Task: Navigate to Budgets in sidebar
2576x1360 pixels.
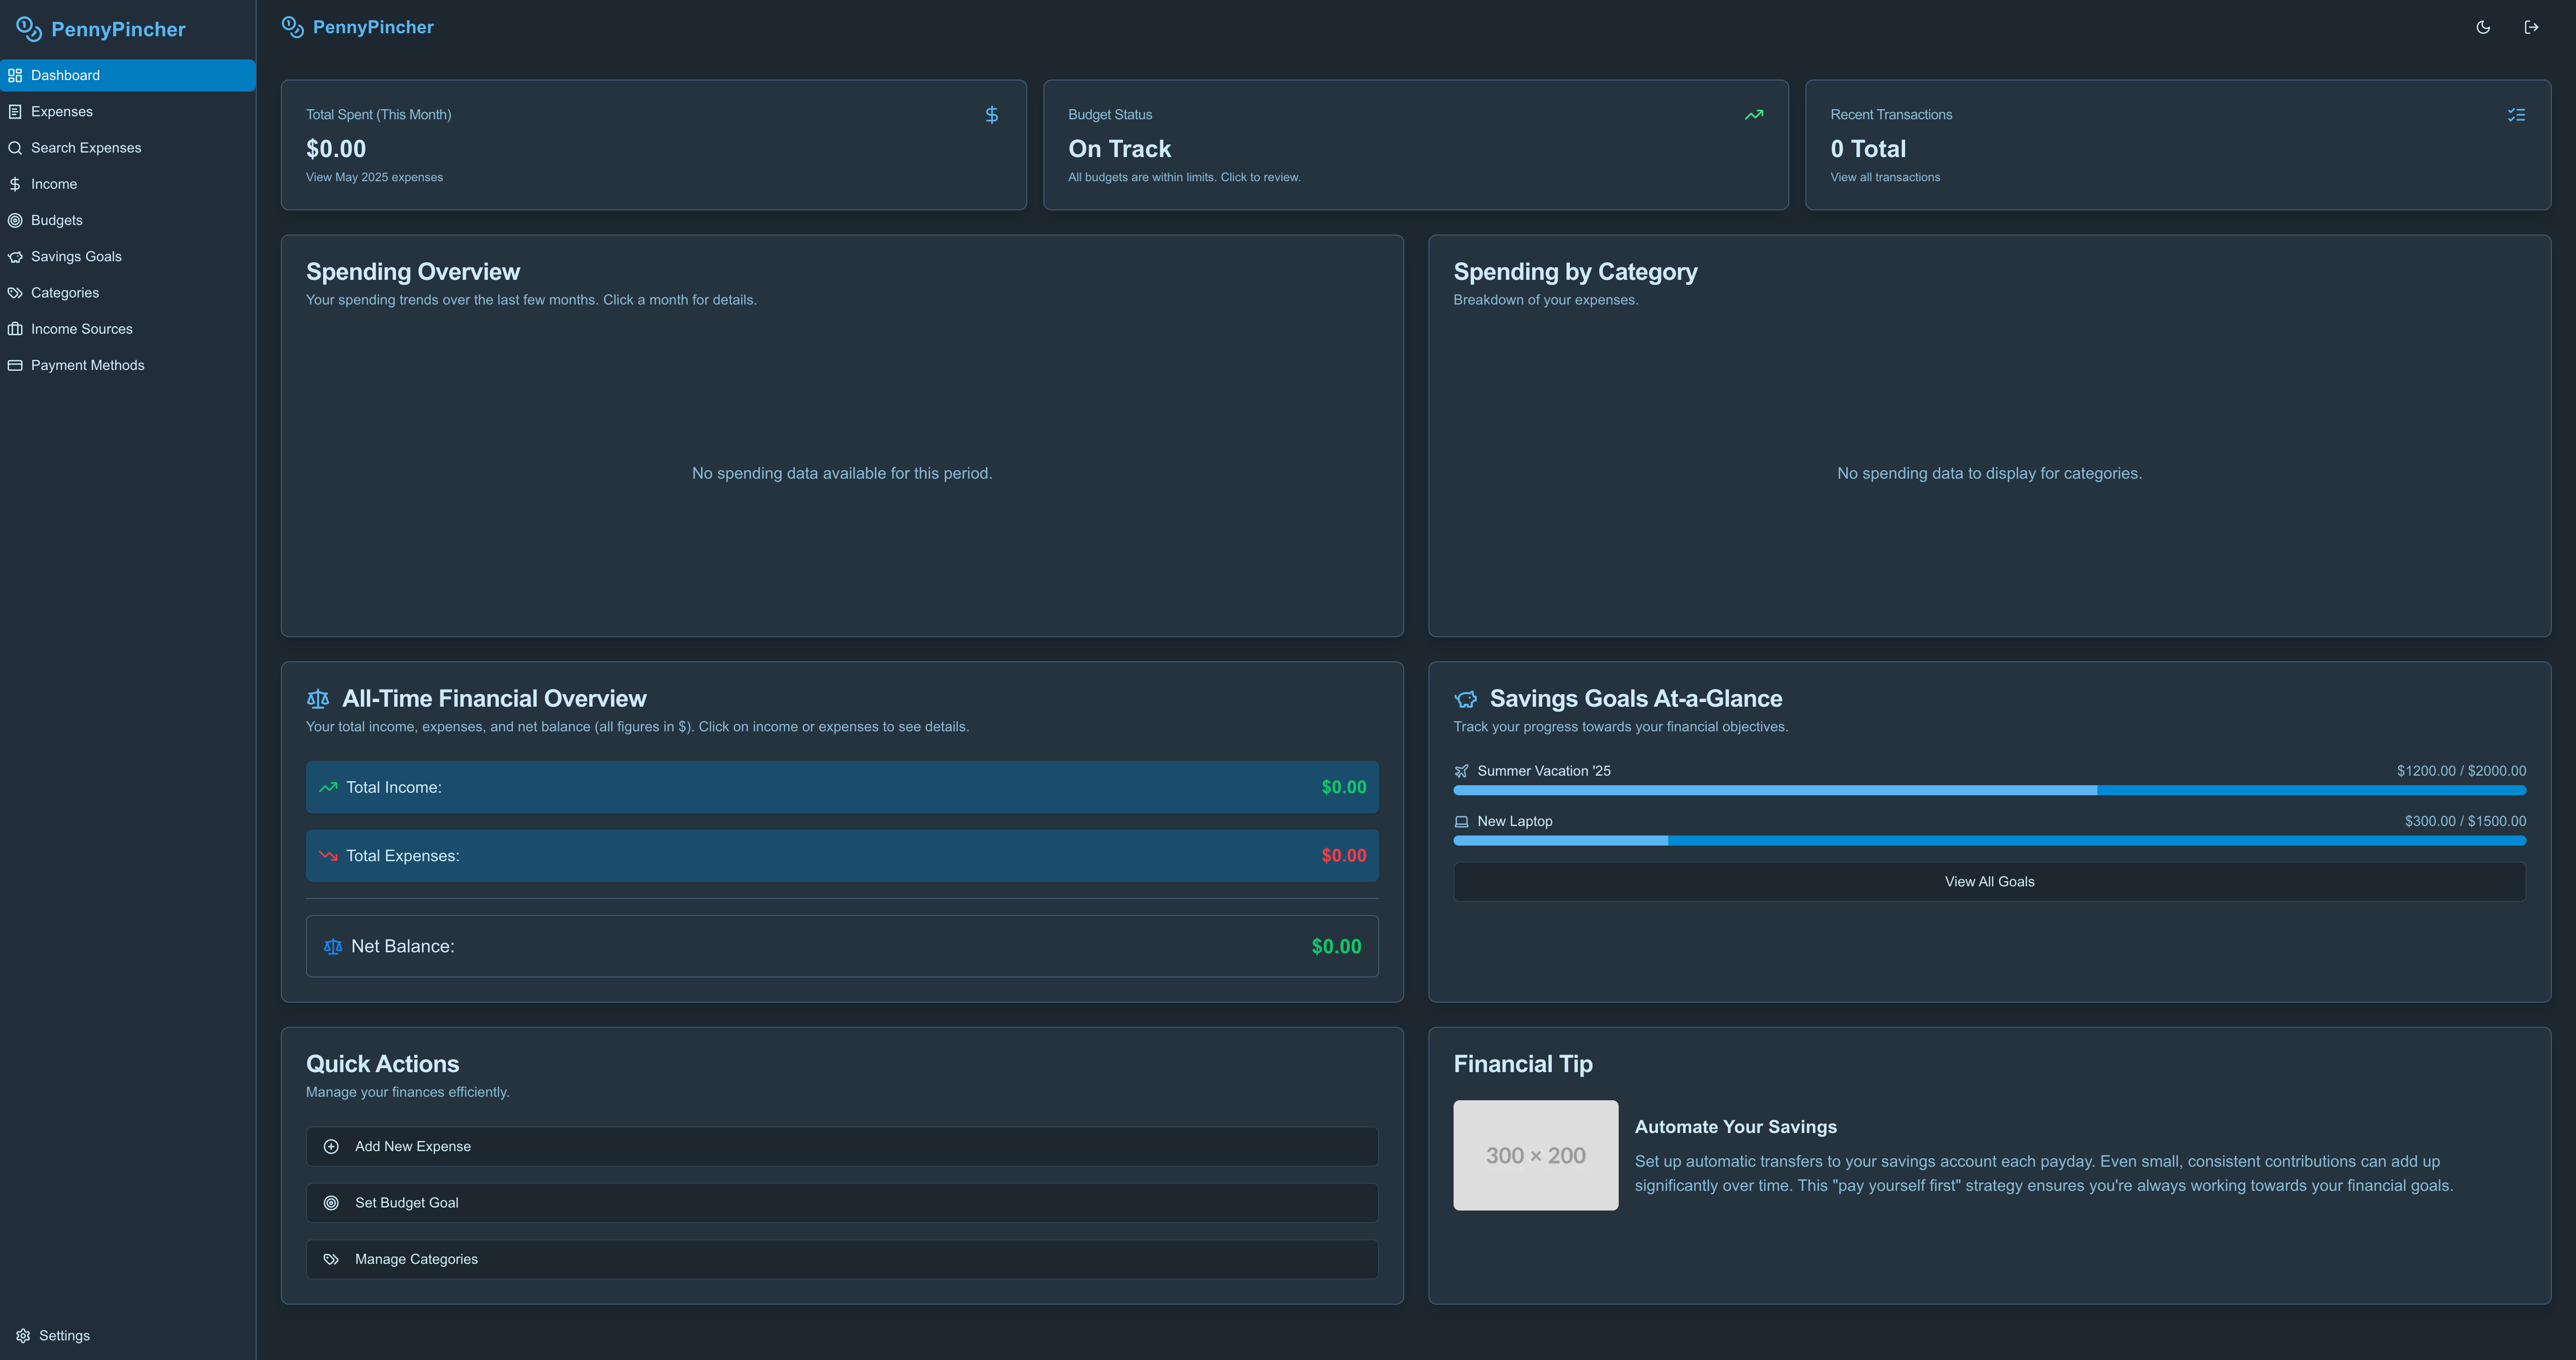Action: point(128,220)
